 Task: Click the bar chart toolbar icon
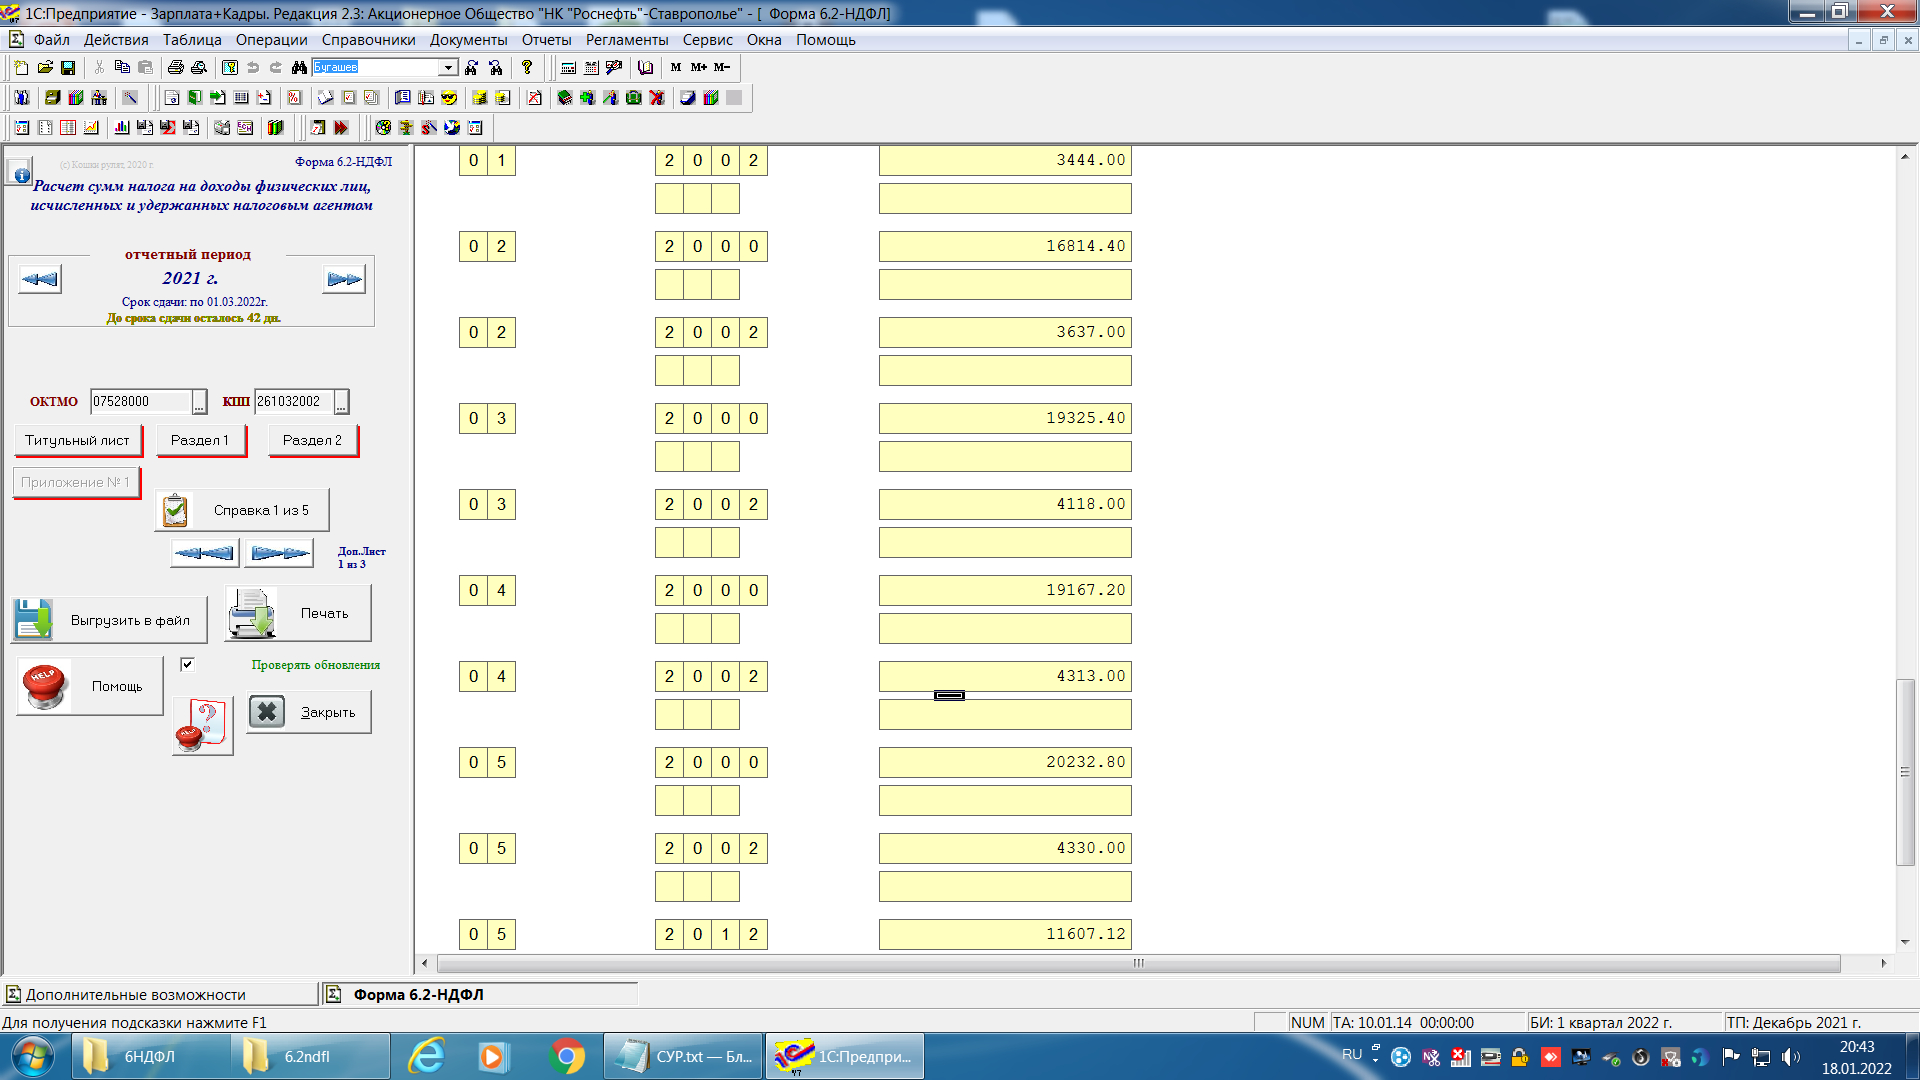point(122,128)
